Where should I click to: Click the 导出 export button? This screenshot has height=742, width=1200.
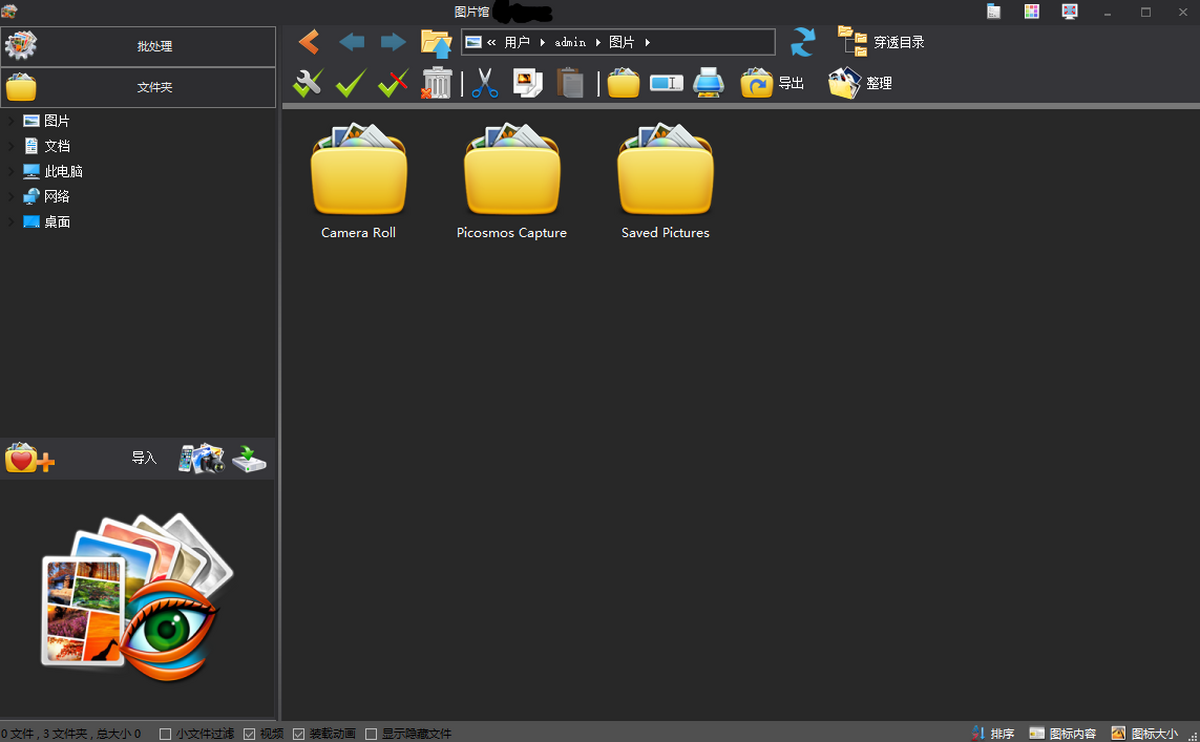[773, 83]
